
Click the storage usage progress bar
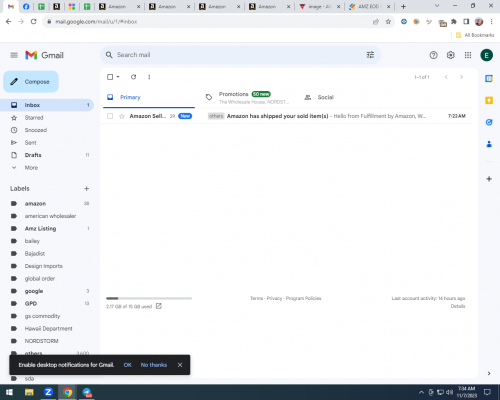[149, 298]
